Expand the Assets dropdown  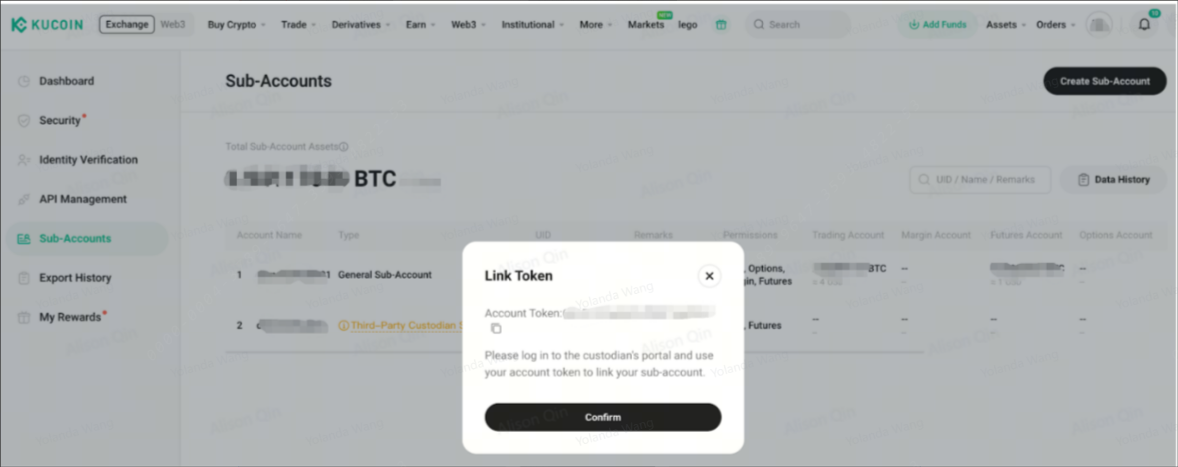[1005, 25]
